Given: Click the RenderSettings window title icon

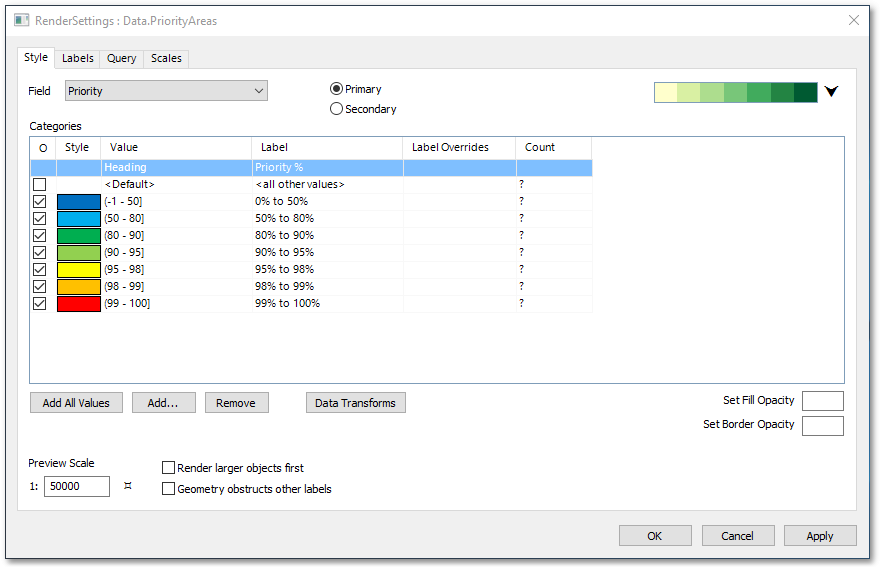Looking at the screenshot, I should pyautogui.click(x=21, y=20).
